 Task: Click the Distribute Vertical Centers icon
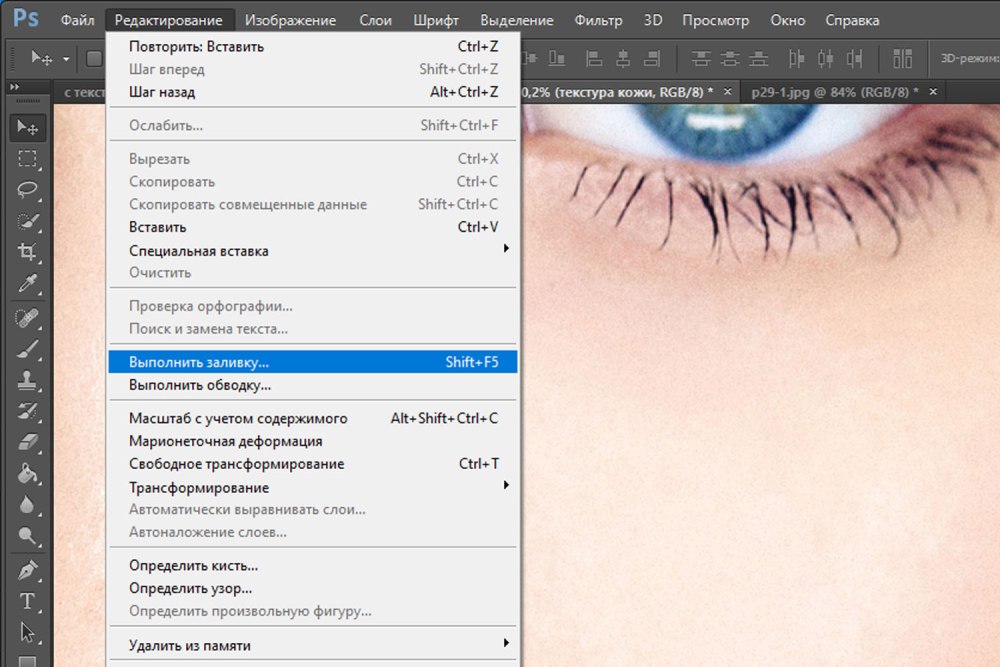click(x=730, y=59)
